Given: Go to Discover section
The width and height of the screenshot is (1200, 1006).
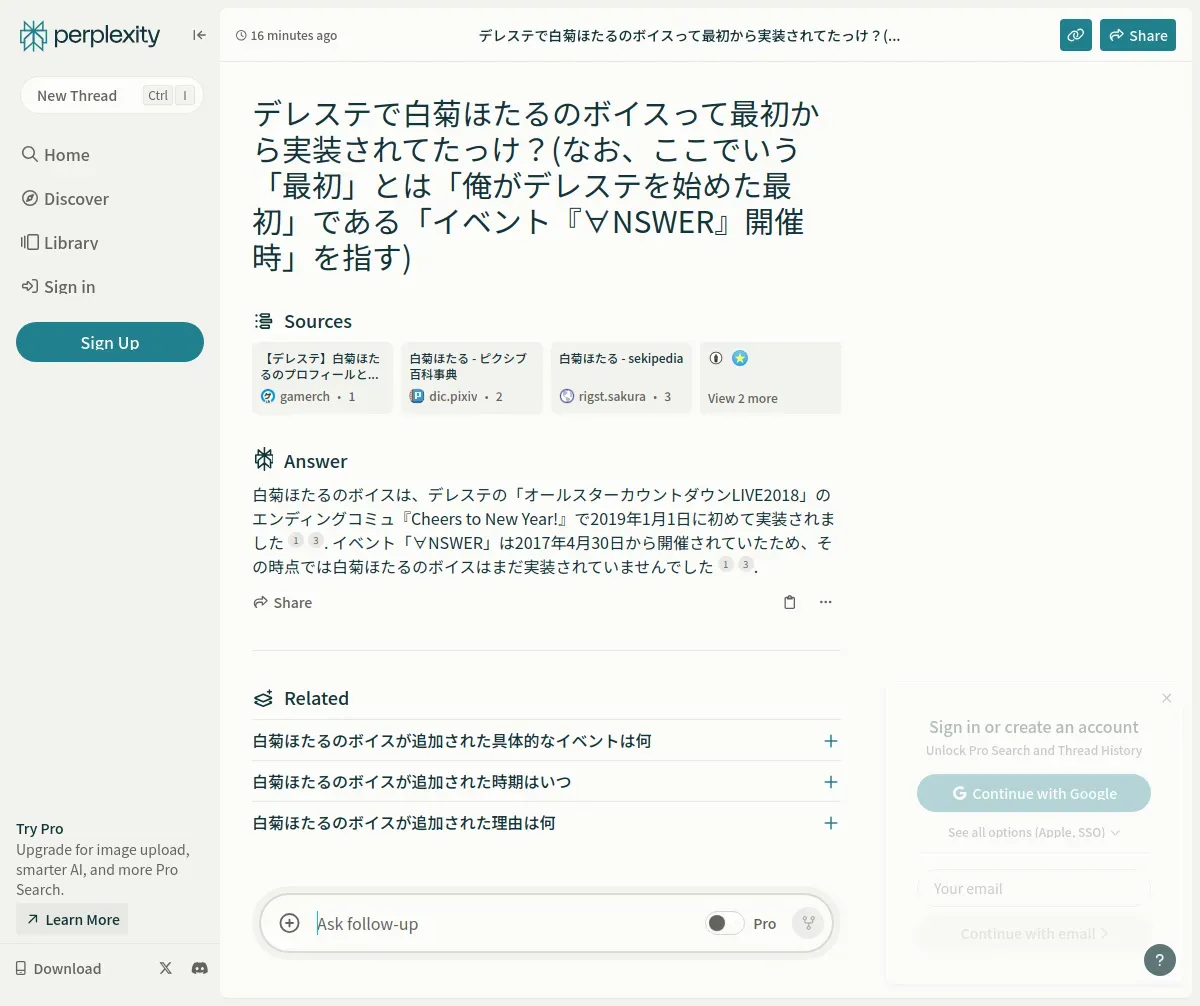Looking at the screenshot, I should tap(65, 198).
